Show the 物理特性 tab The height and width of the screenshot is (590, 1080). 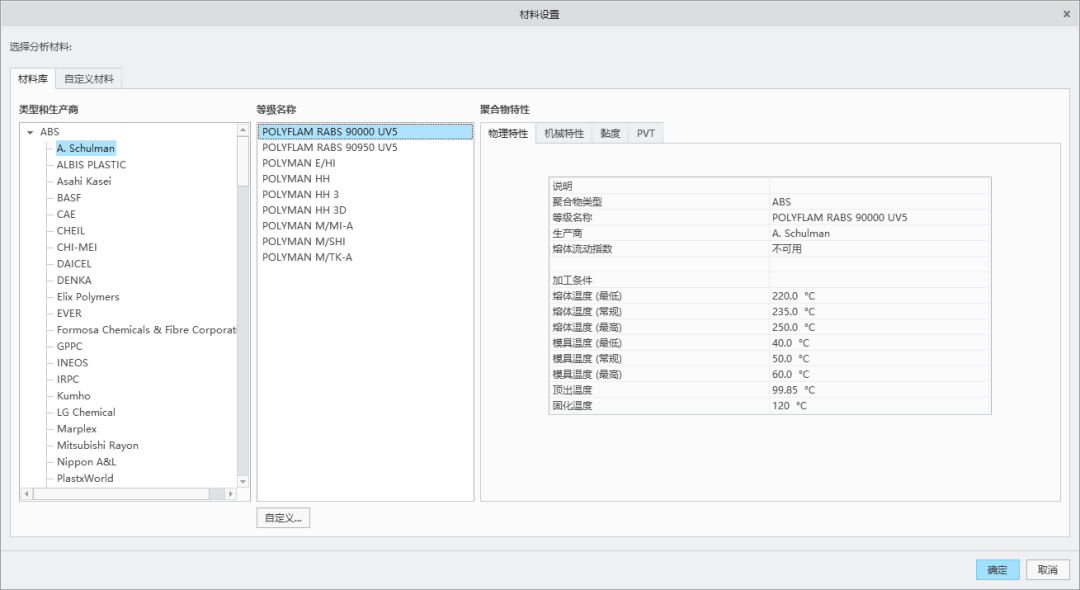click(508, 134)
